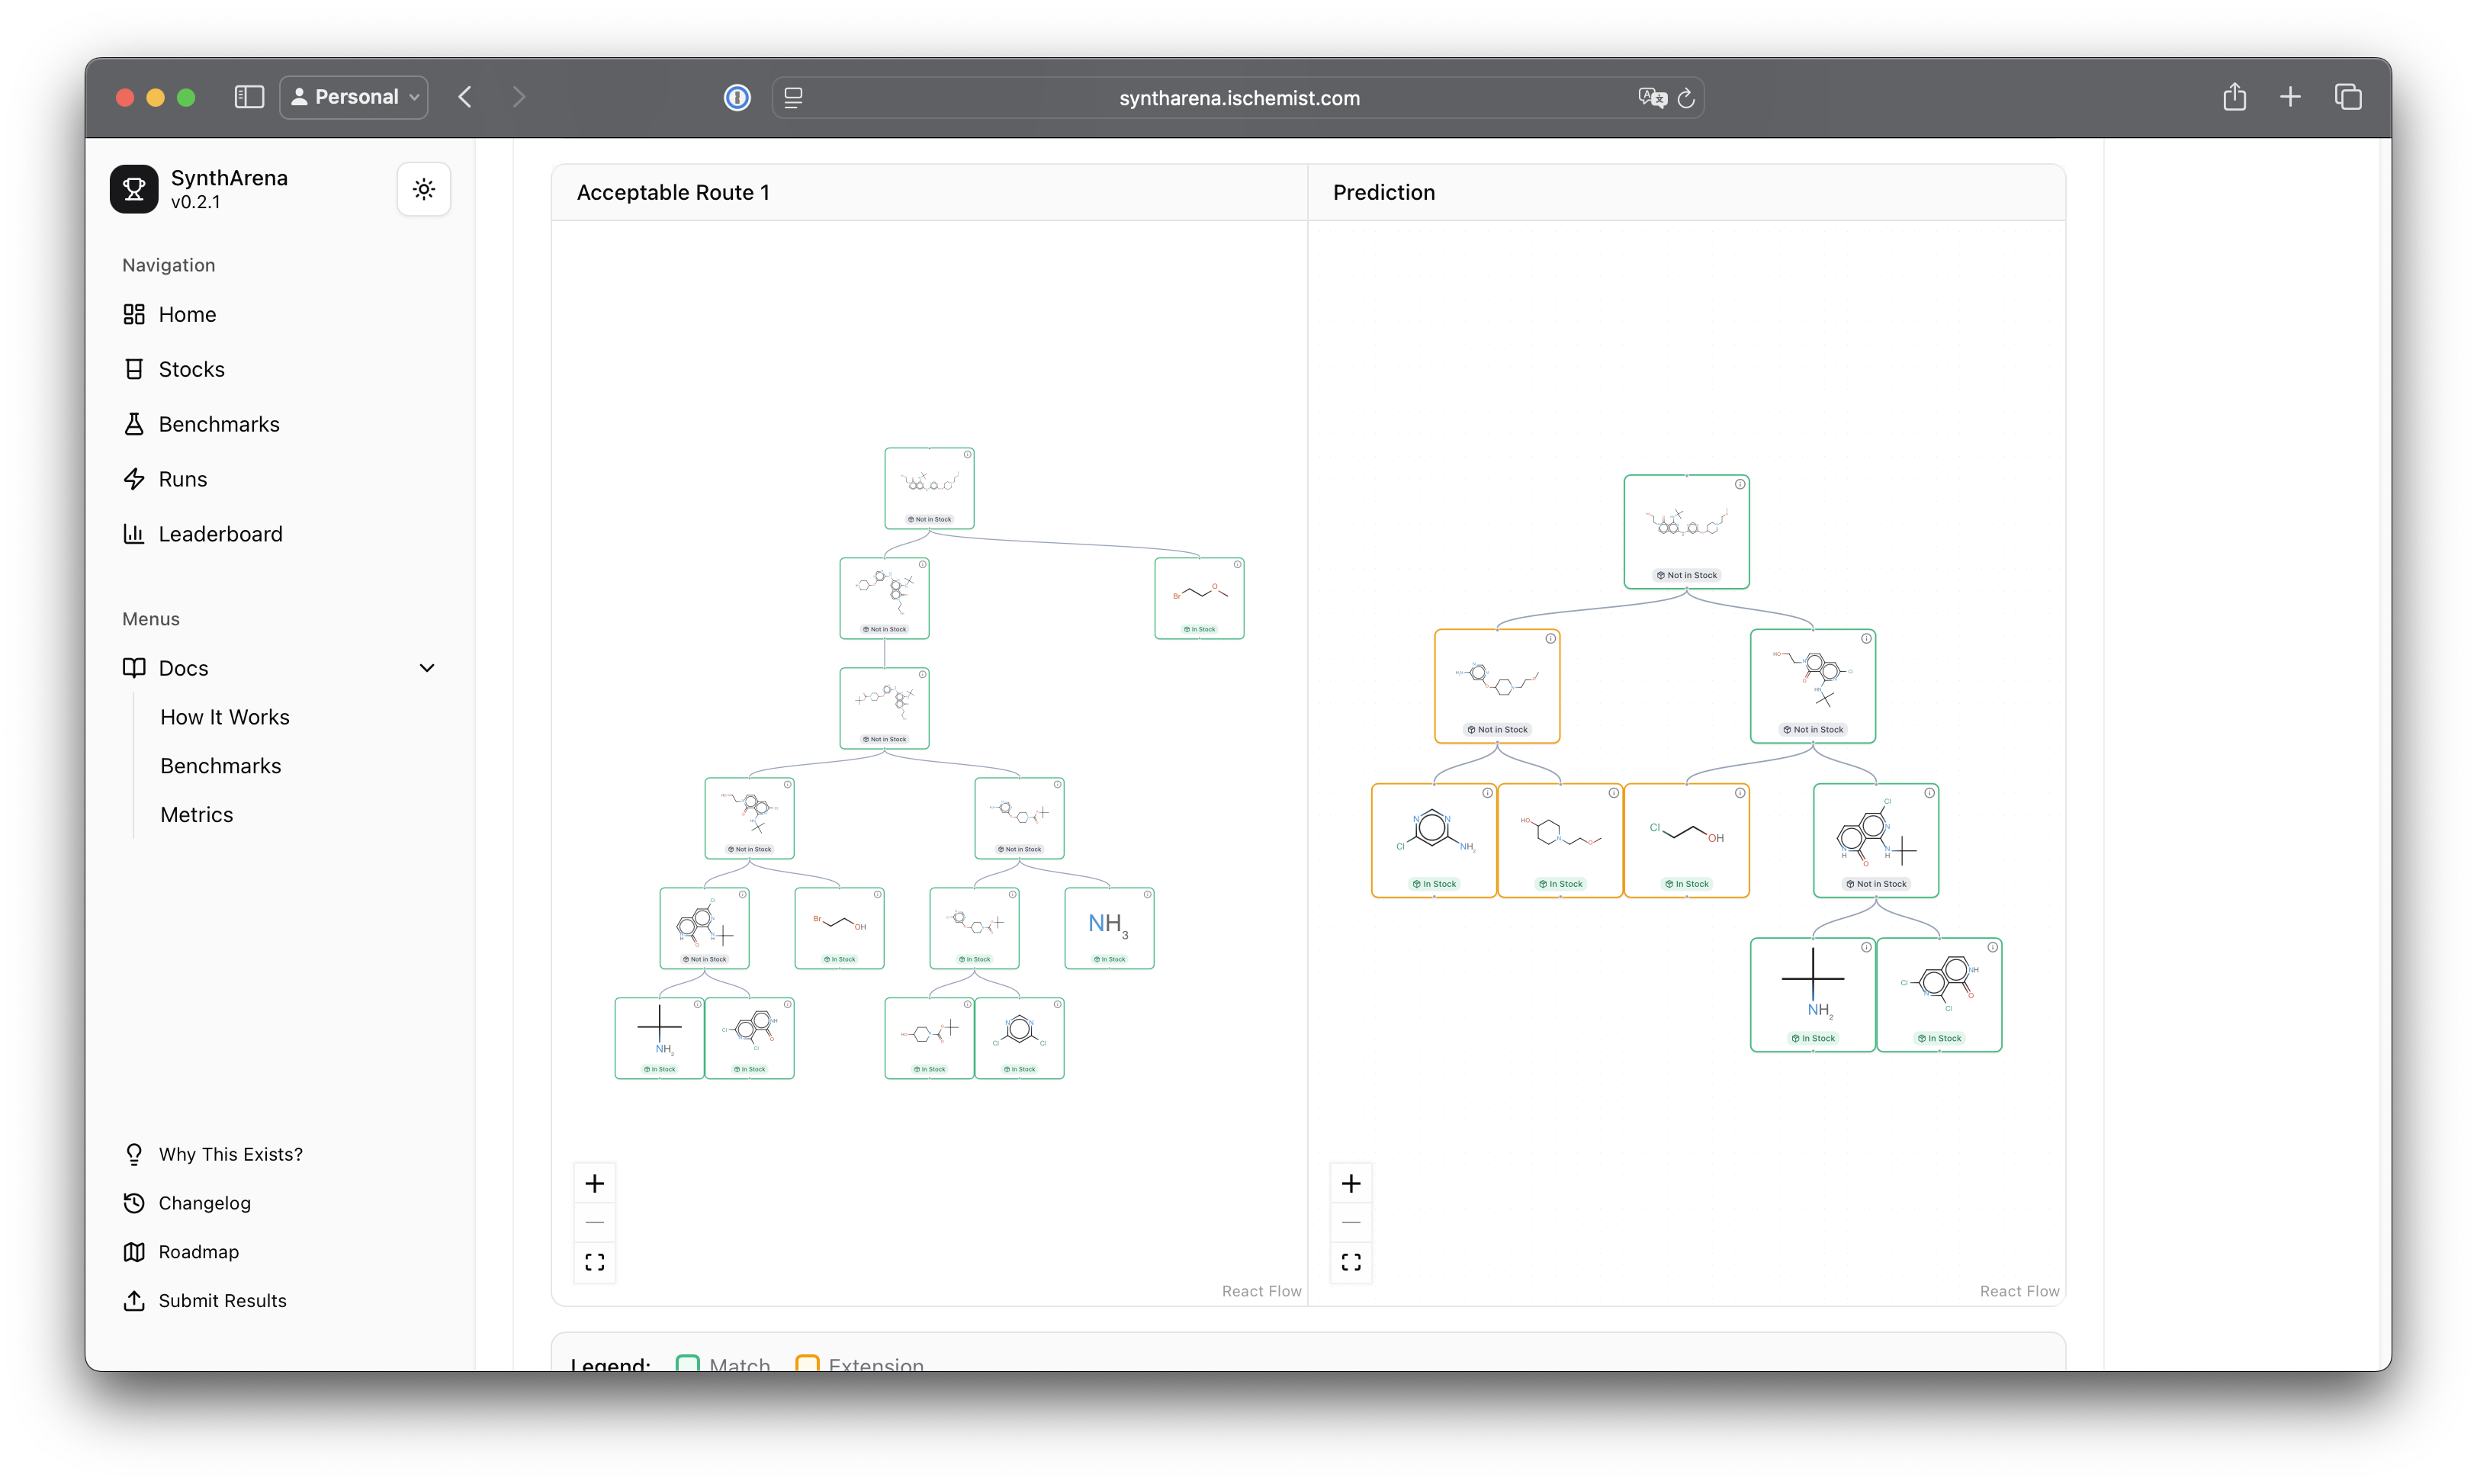This screenshot has height=1484, width=2477.
Task: Fit view in the Acceptable Route 1 panel
Action: pos(595,1262)
